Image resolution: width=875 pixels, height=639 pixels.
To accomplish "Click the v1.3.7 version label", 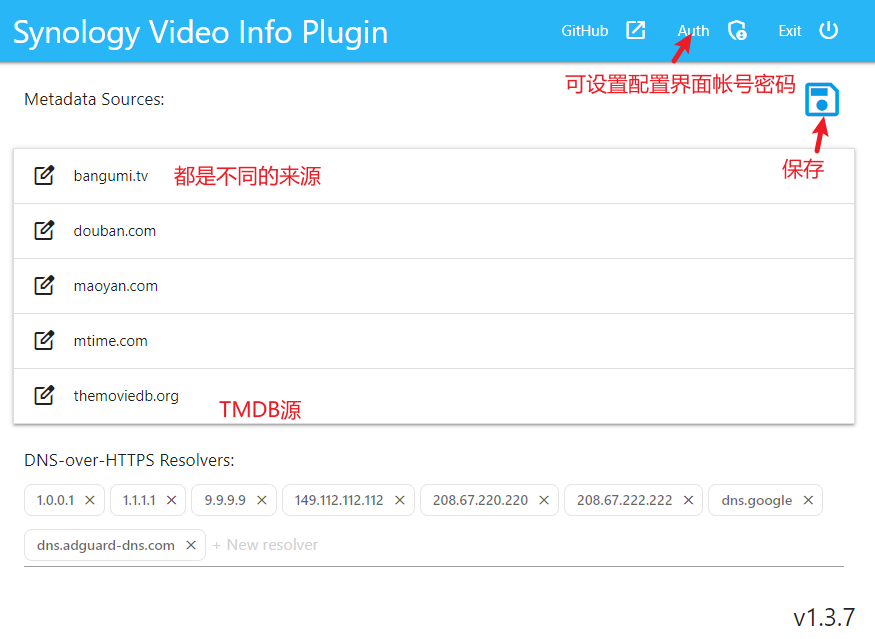I will 824,618.
